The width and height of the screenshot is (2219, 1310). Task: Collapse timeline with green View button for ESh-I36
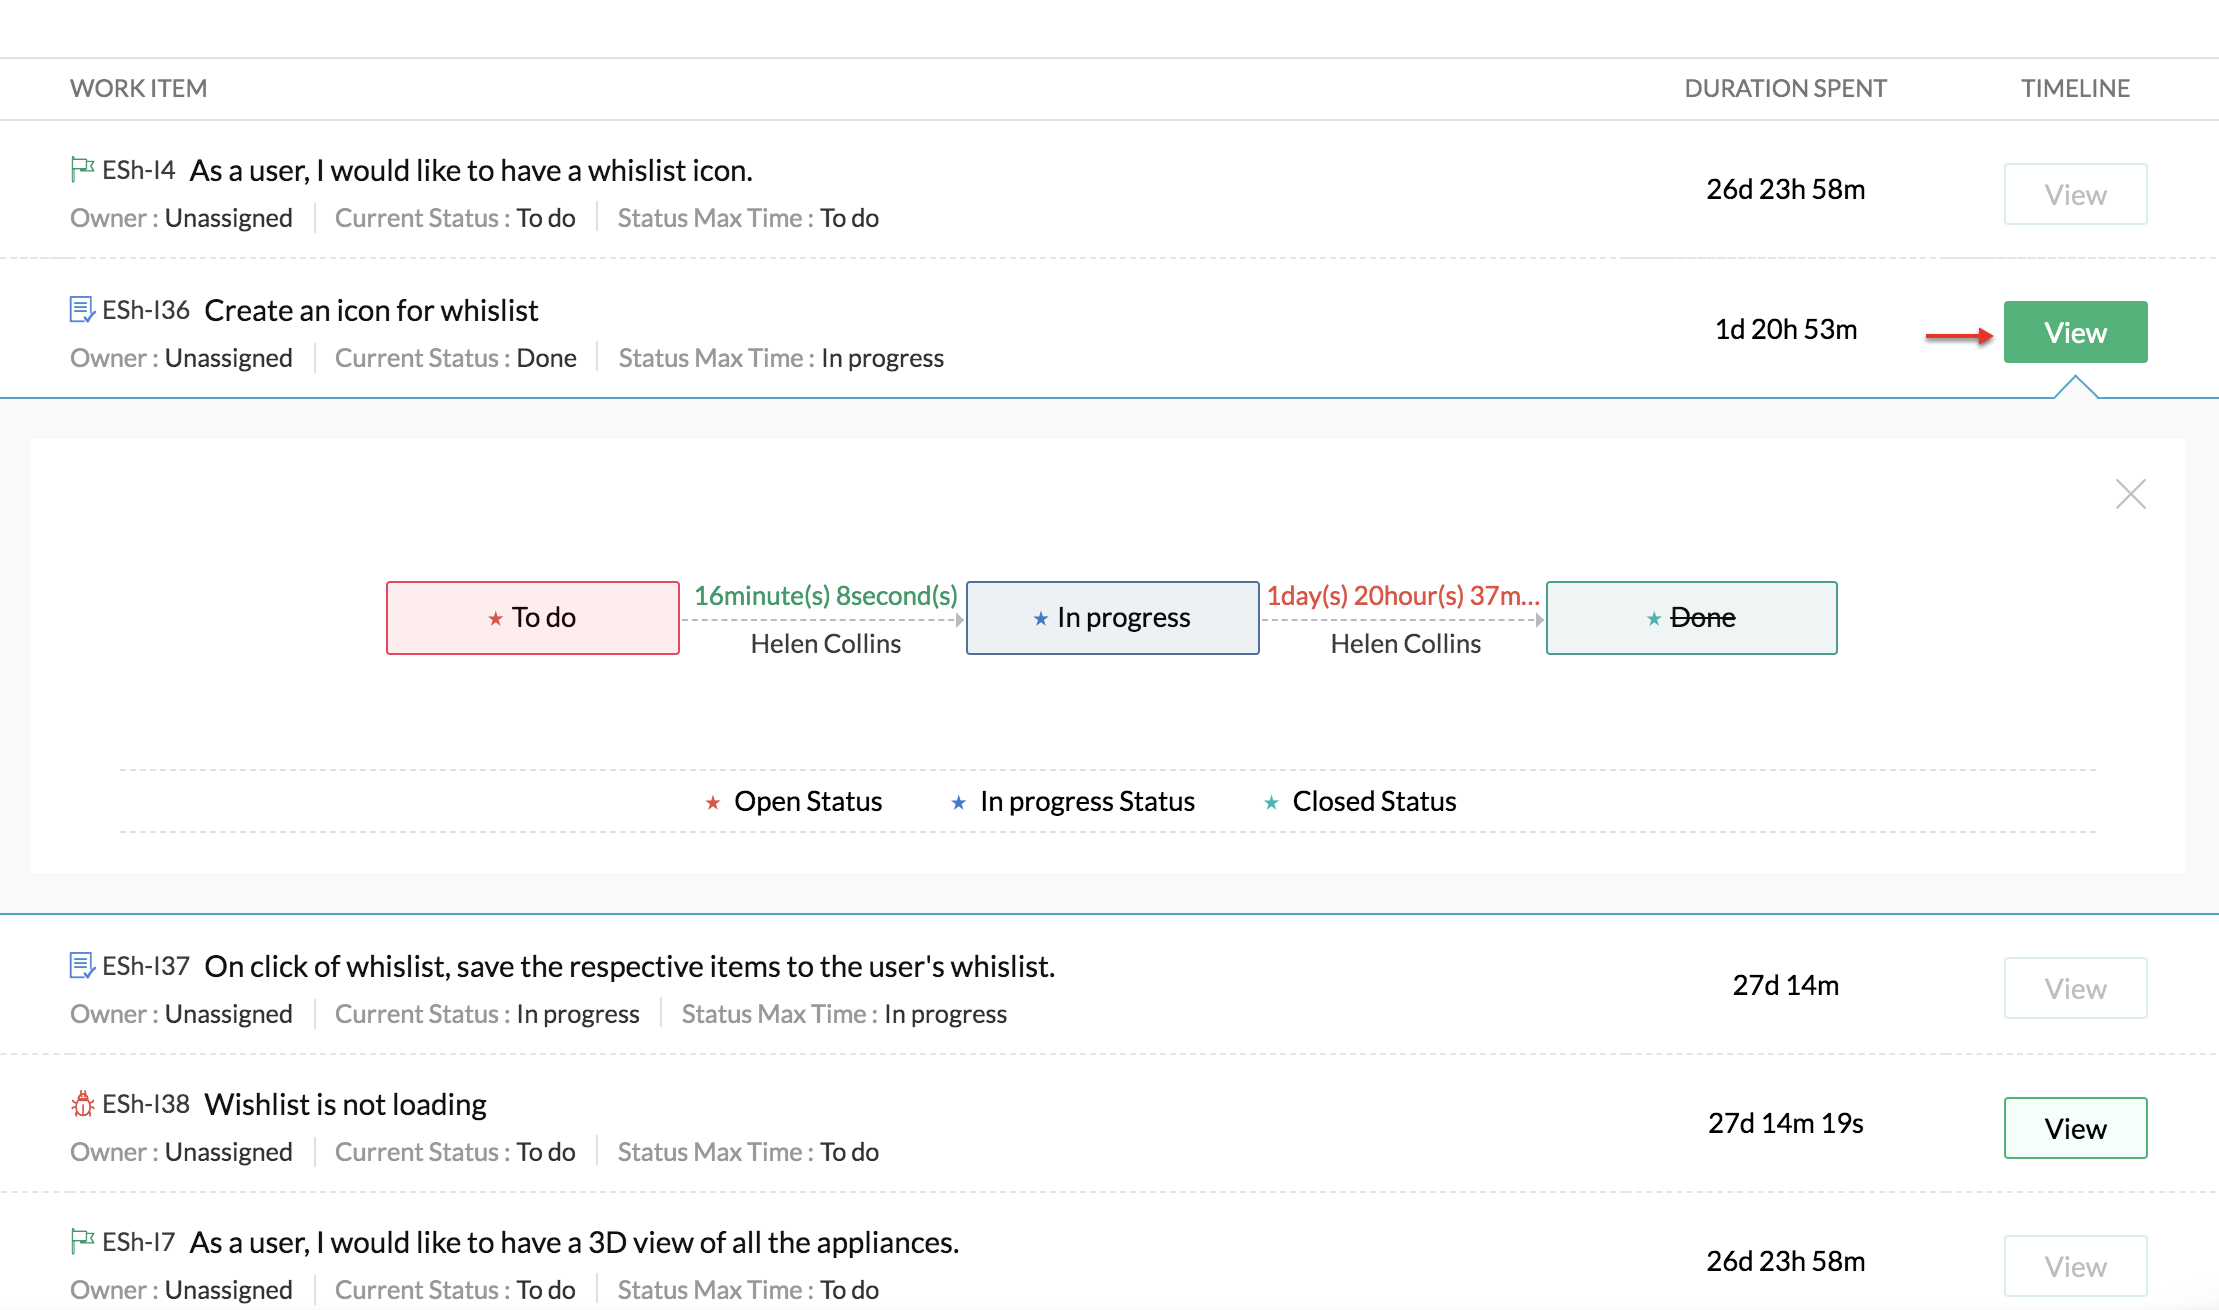pos(2075,332)
